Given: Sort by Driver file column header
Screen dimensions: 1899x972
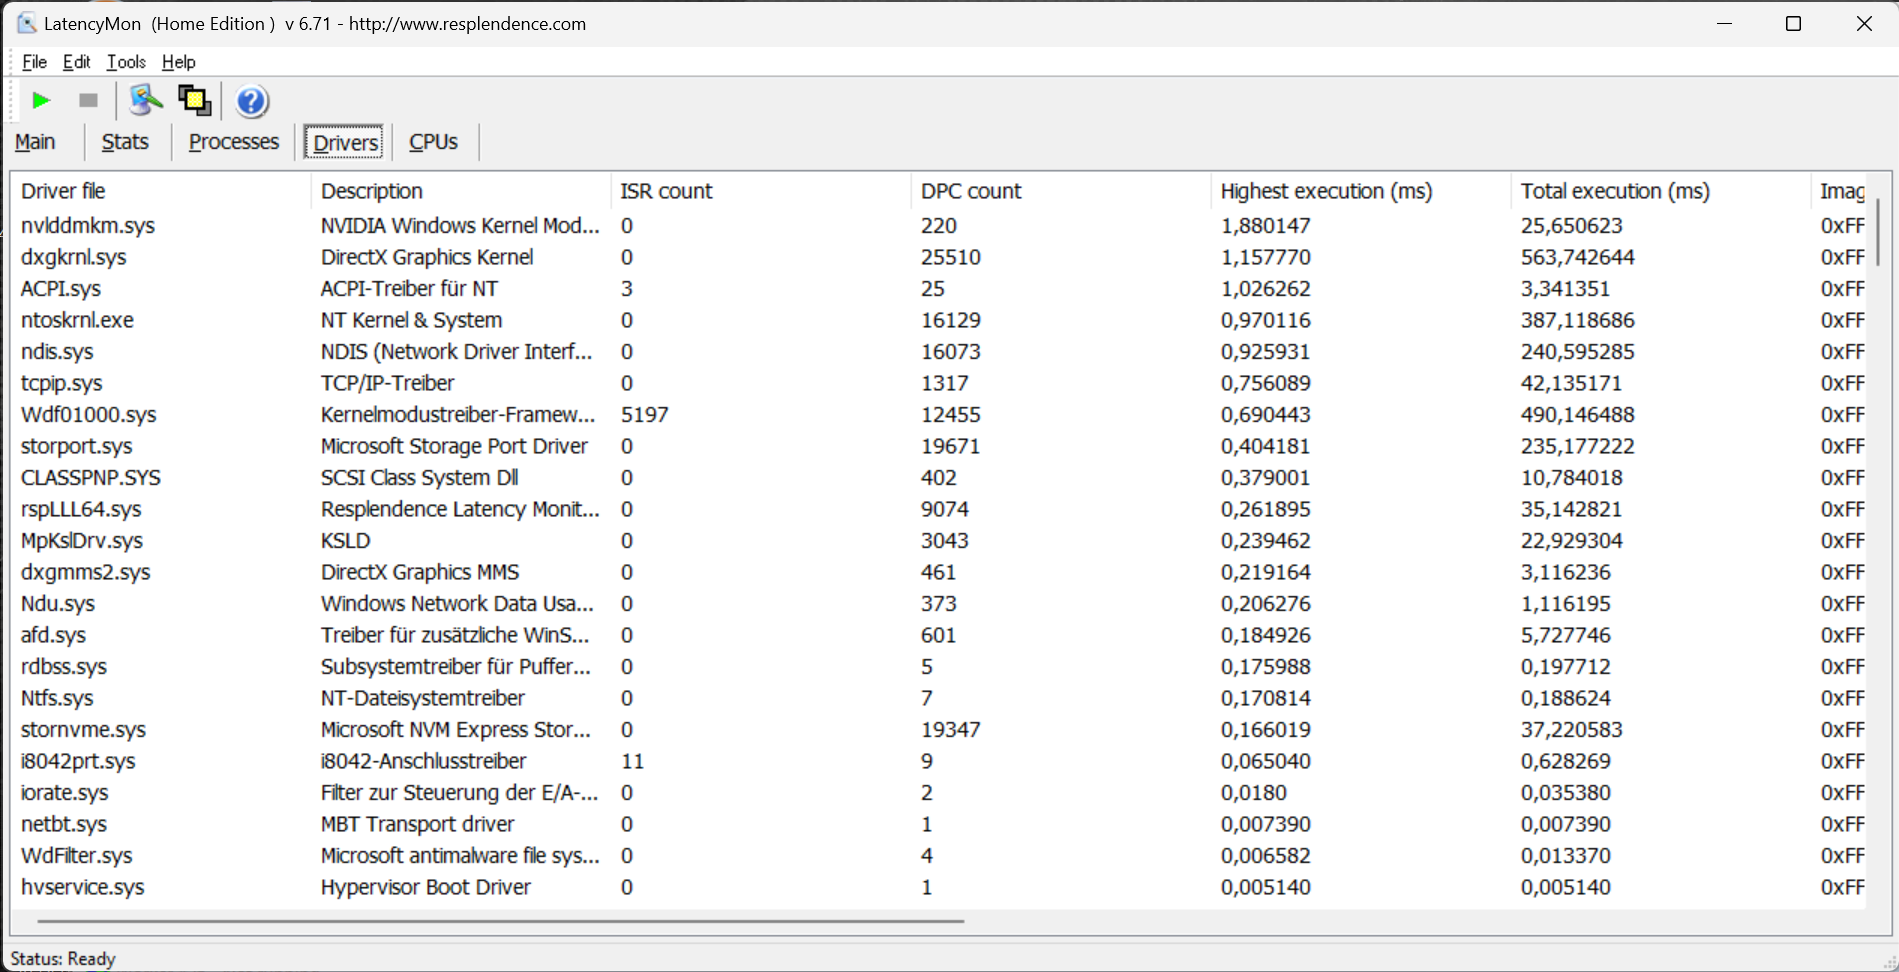Looking at the screenshot, I should point(161,191).
